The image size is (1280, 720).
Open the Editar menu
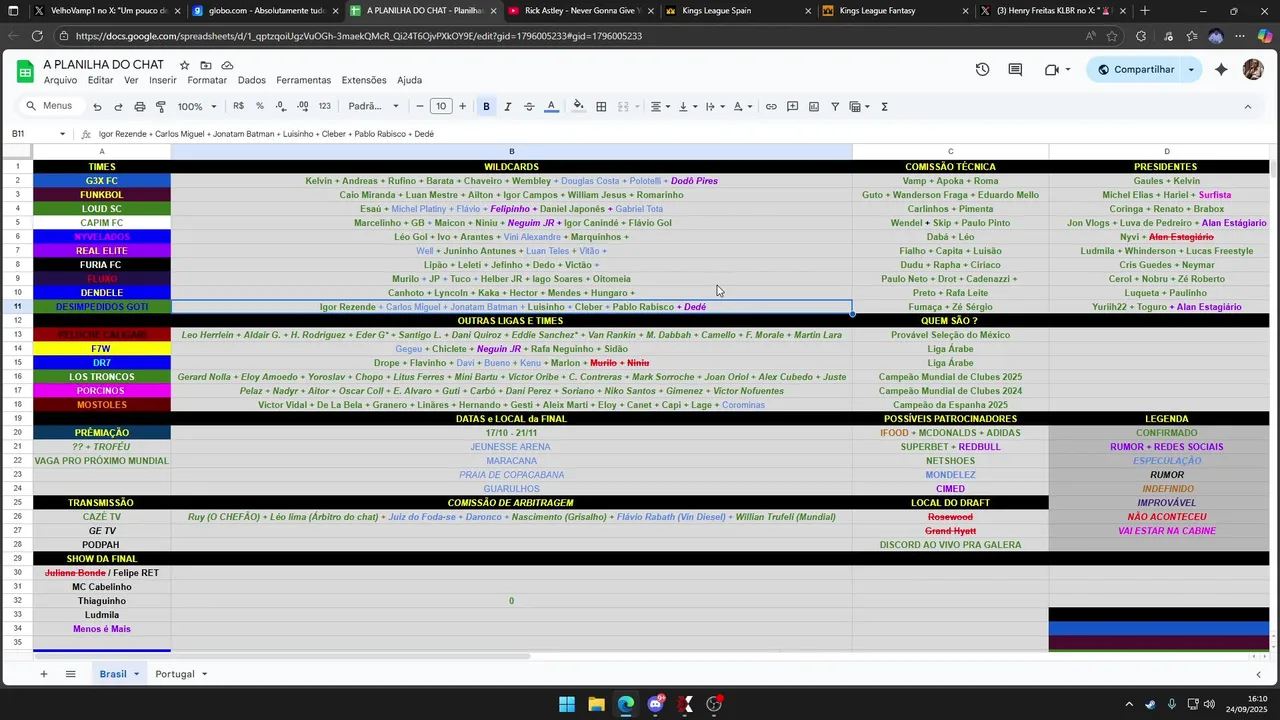point(100,80)
